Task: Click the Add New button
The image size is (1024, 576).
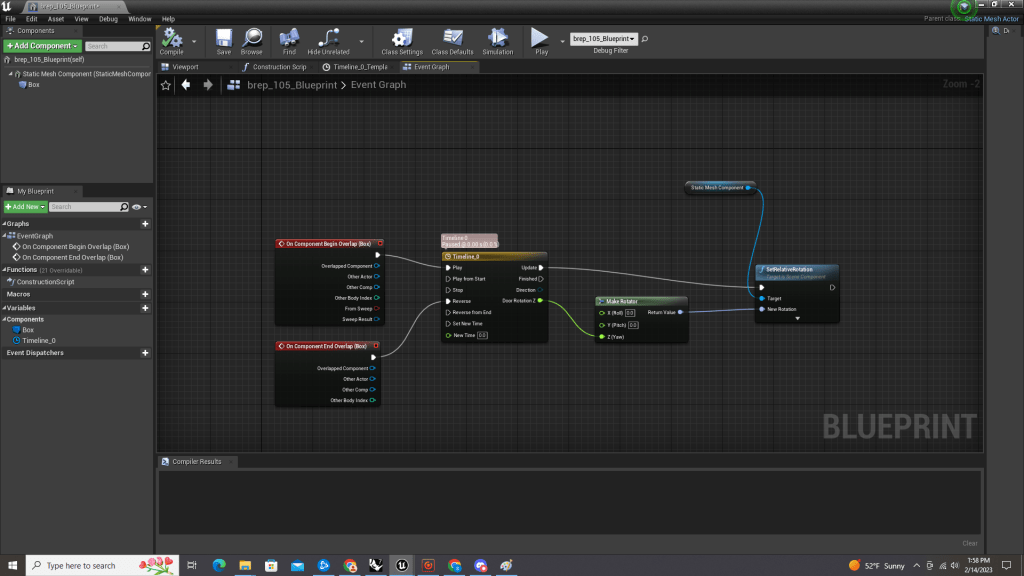Action: pyautogui.click(x=24, y=207)
